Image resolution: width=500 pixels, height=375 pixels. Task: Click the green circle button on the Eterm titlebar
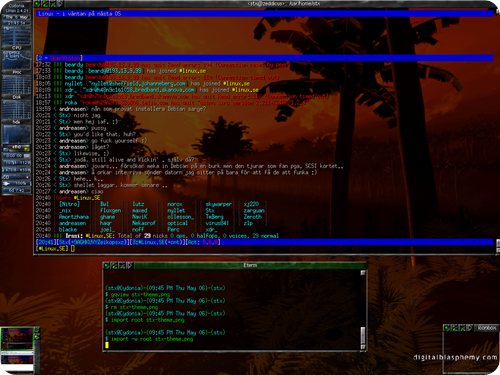pos(106,265)
